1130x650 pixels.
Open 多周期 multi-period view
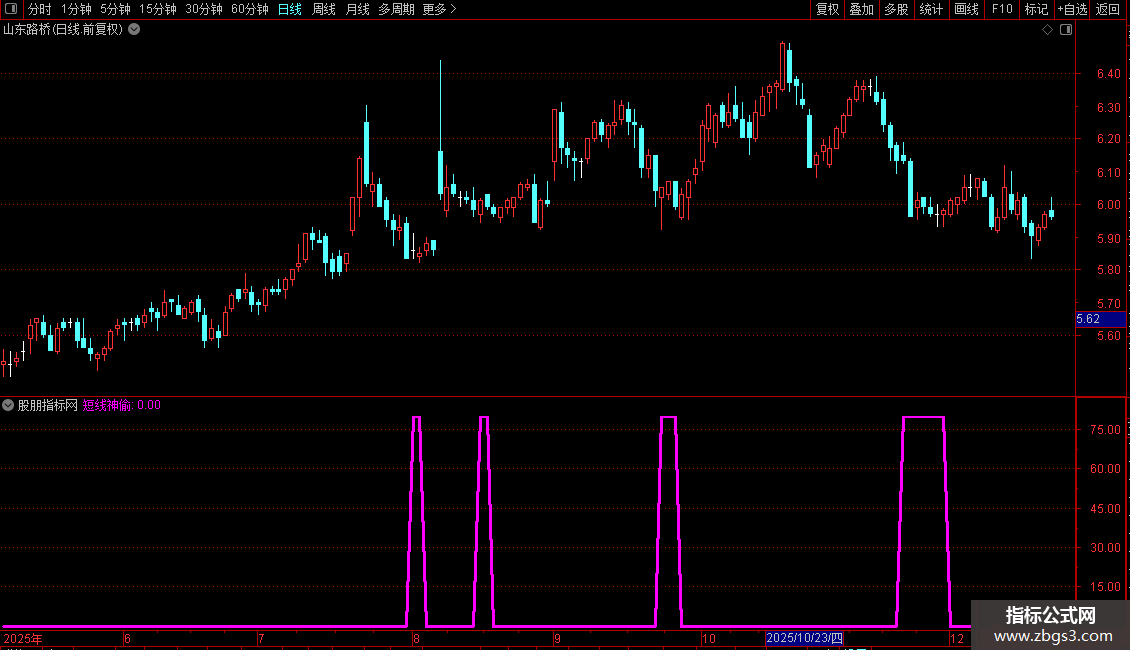click(396, 9)
